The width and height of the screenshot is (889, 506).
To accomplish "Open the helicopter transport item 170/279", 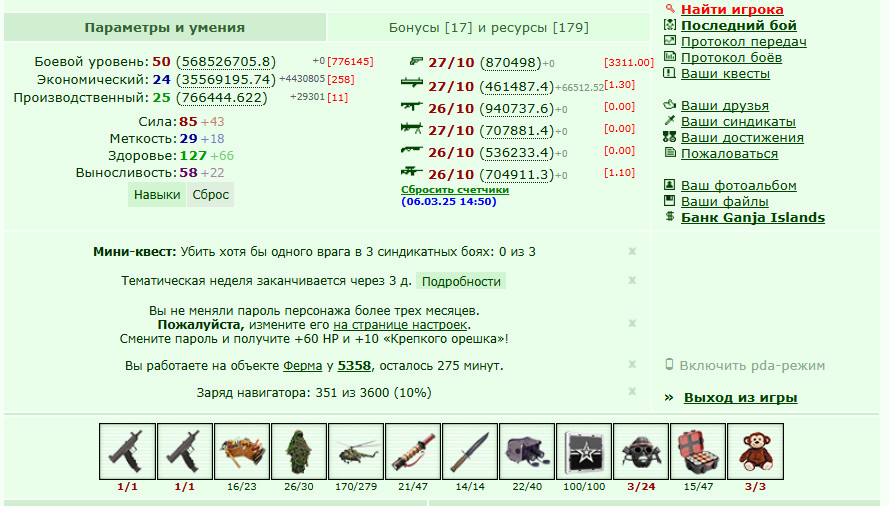I will tap(355, 452).
